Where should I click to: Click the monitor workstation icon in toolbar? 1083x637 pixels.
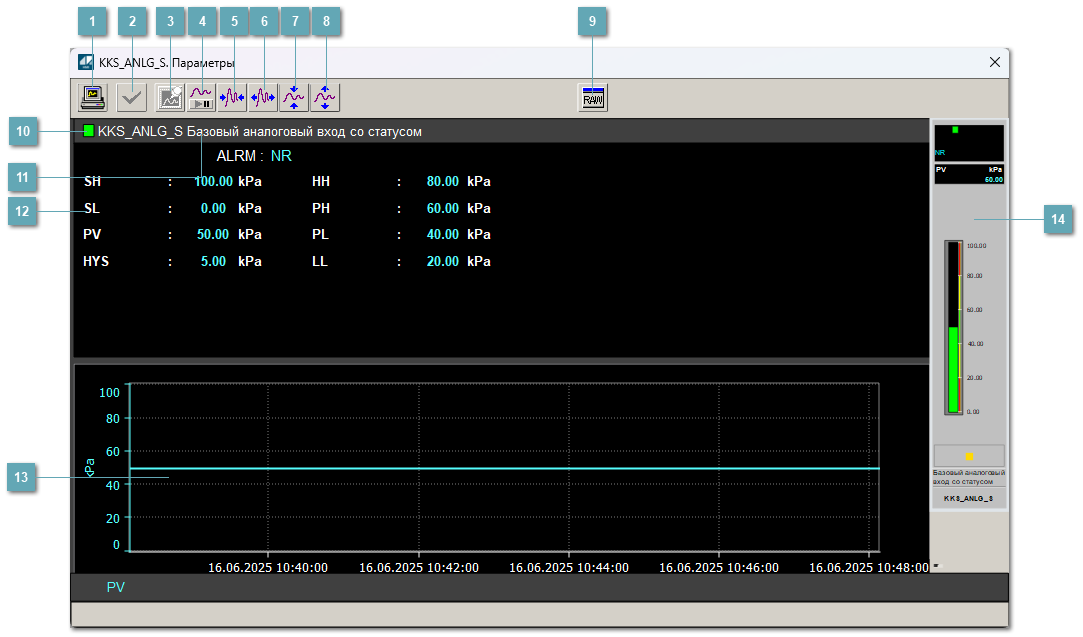click(93, 97)
